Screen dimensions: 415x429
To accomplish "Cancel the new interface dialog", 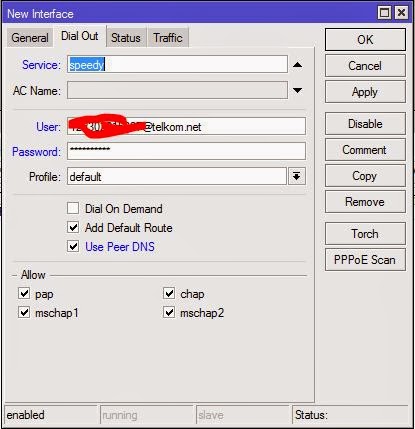I will [x=365, y=66].
